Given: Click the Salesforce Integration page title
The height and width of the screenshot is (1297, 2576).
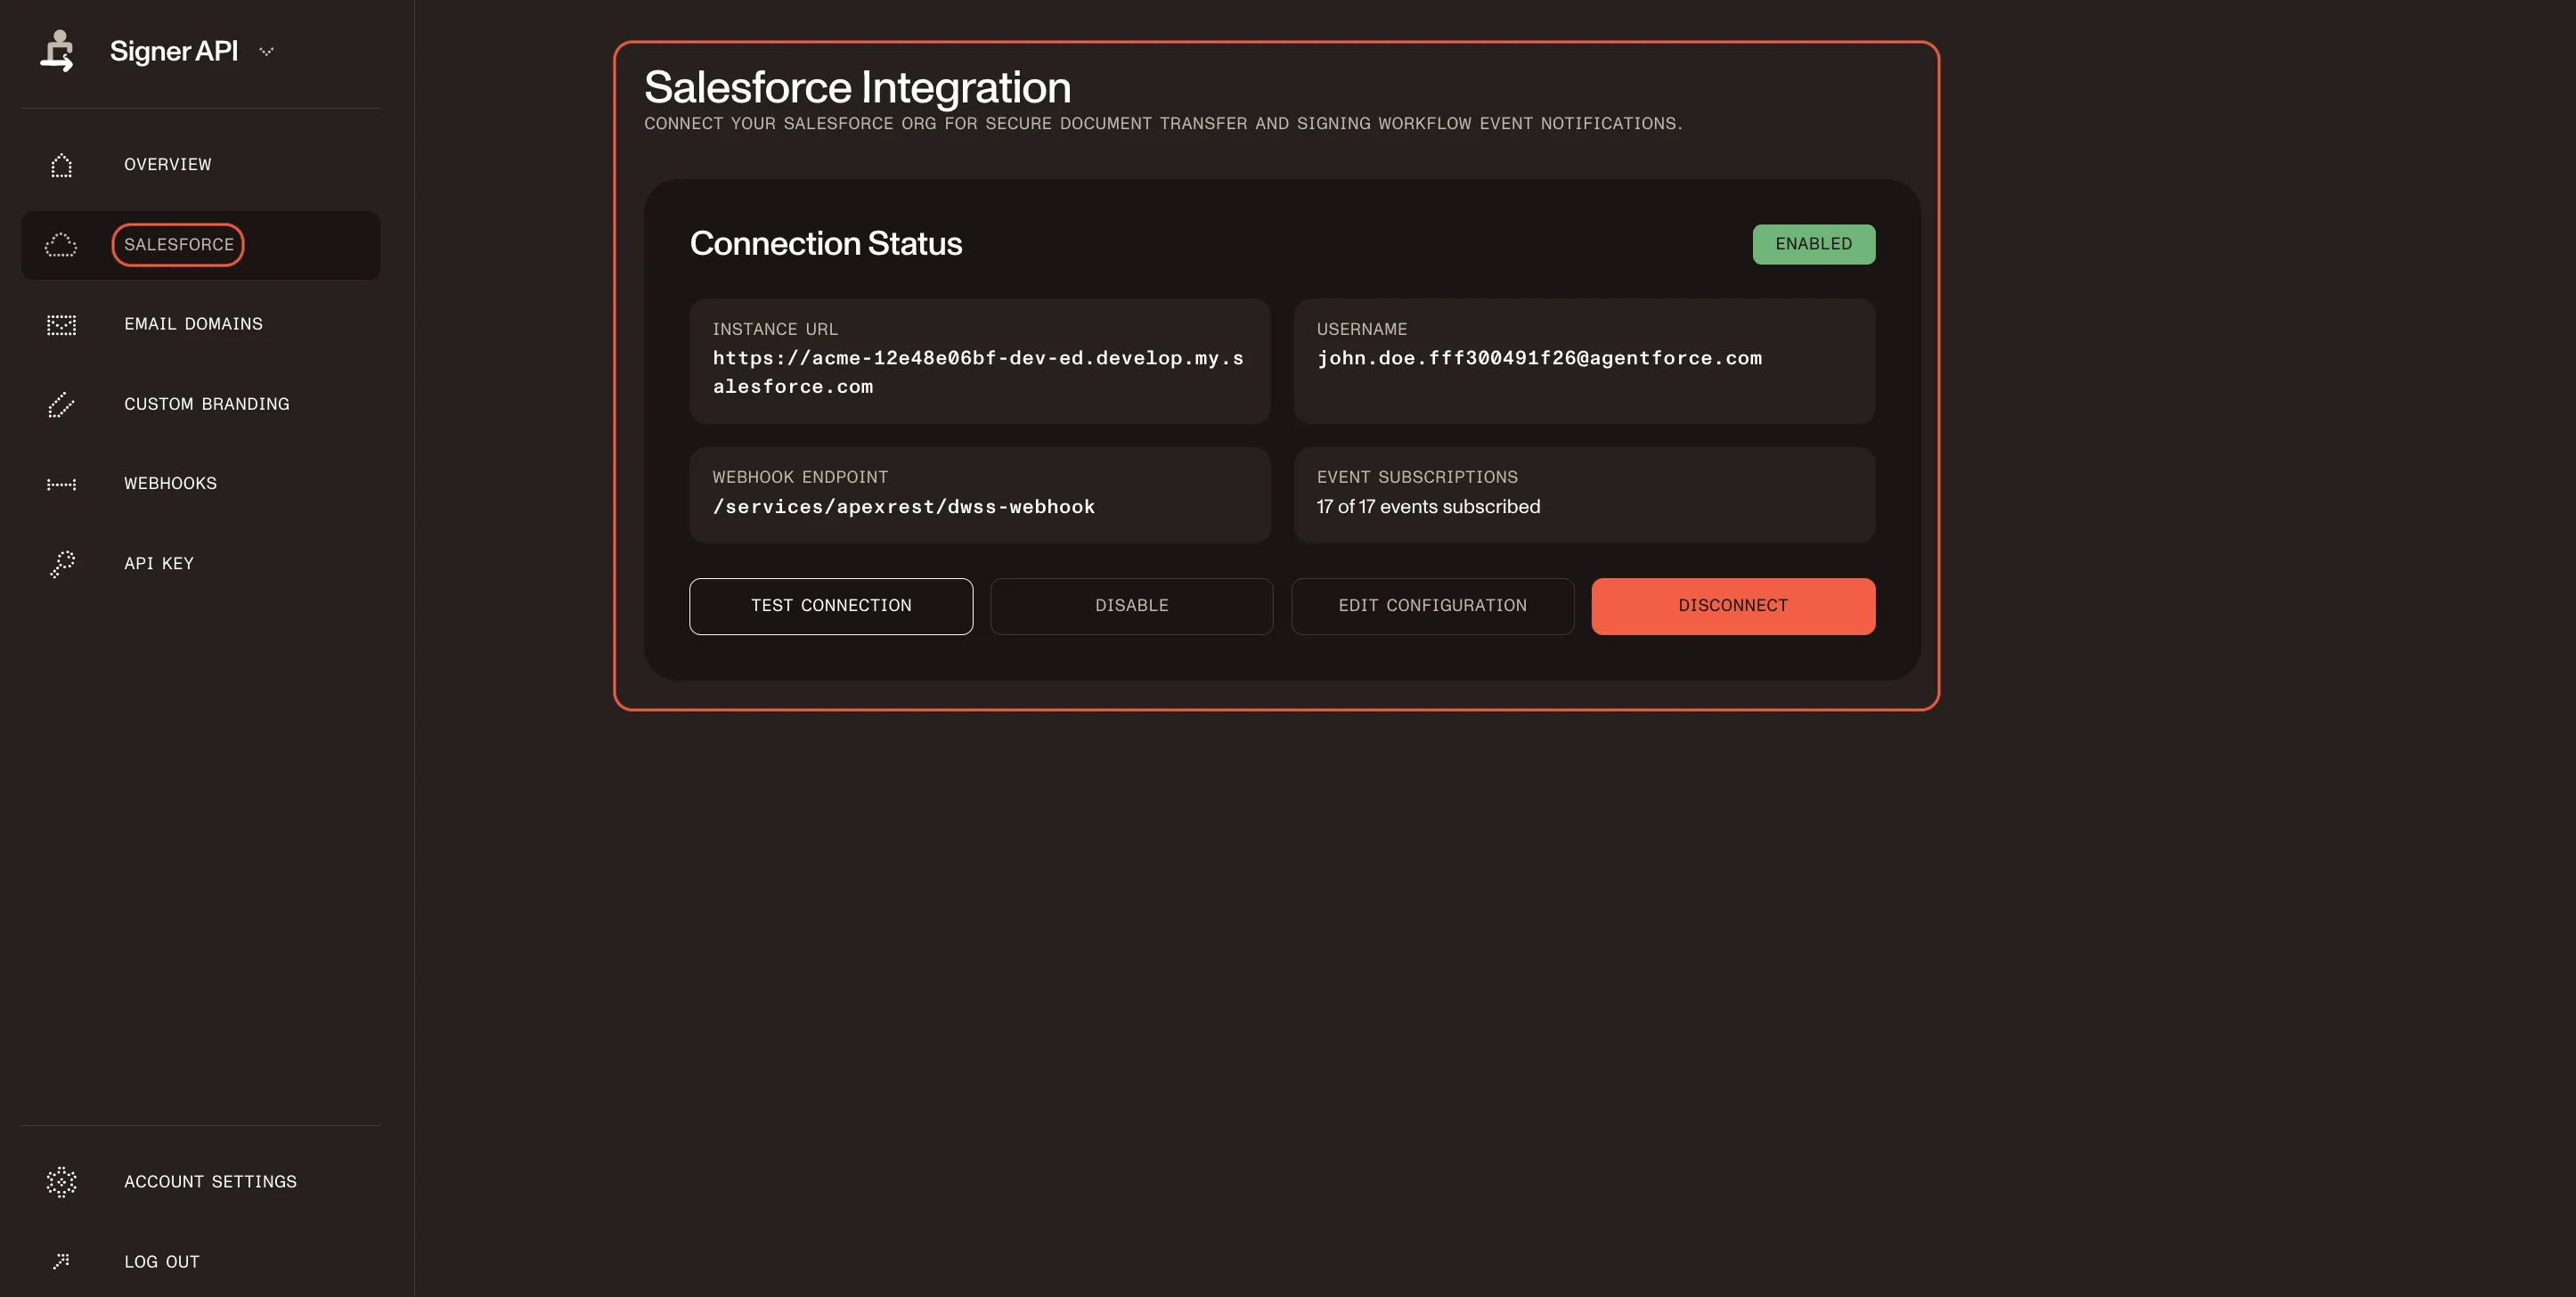Looking at the screenshot, I should [858, 88].
